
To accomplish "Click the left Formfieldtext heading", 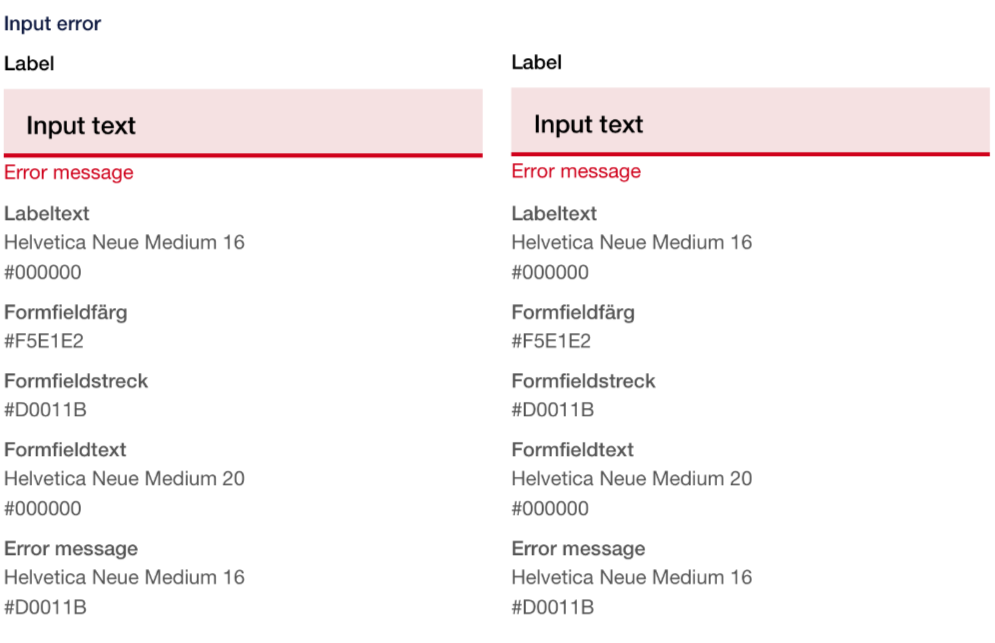I will point(65,450).
